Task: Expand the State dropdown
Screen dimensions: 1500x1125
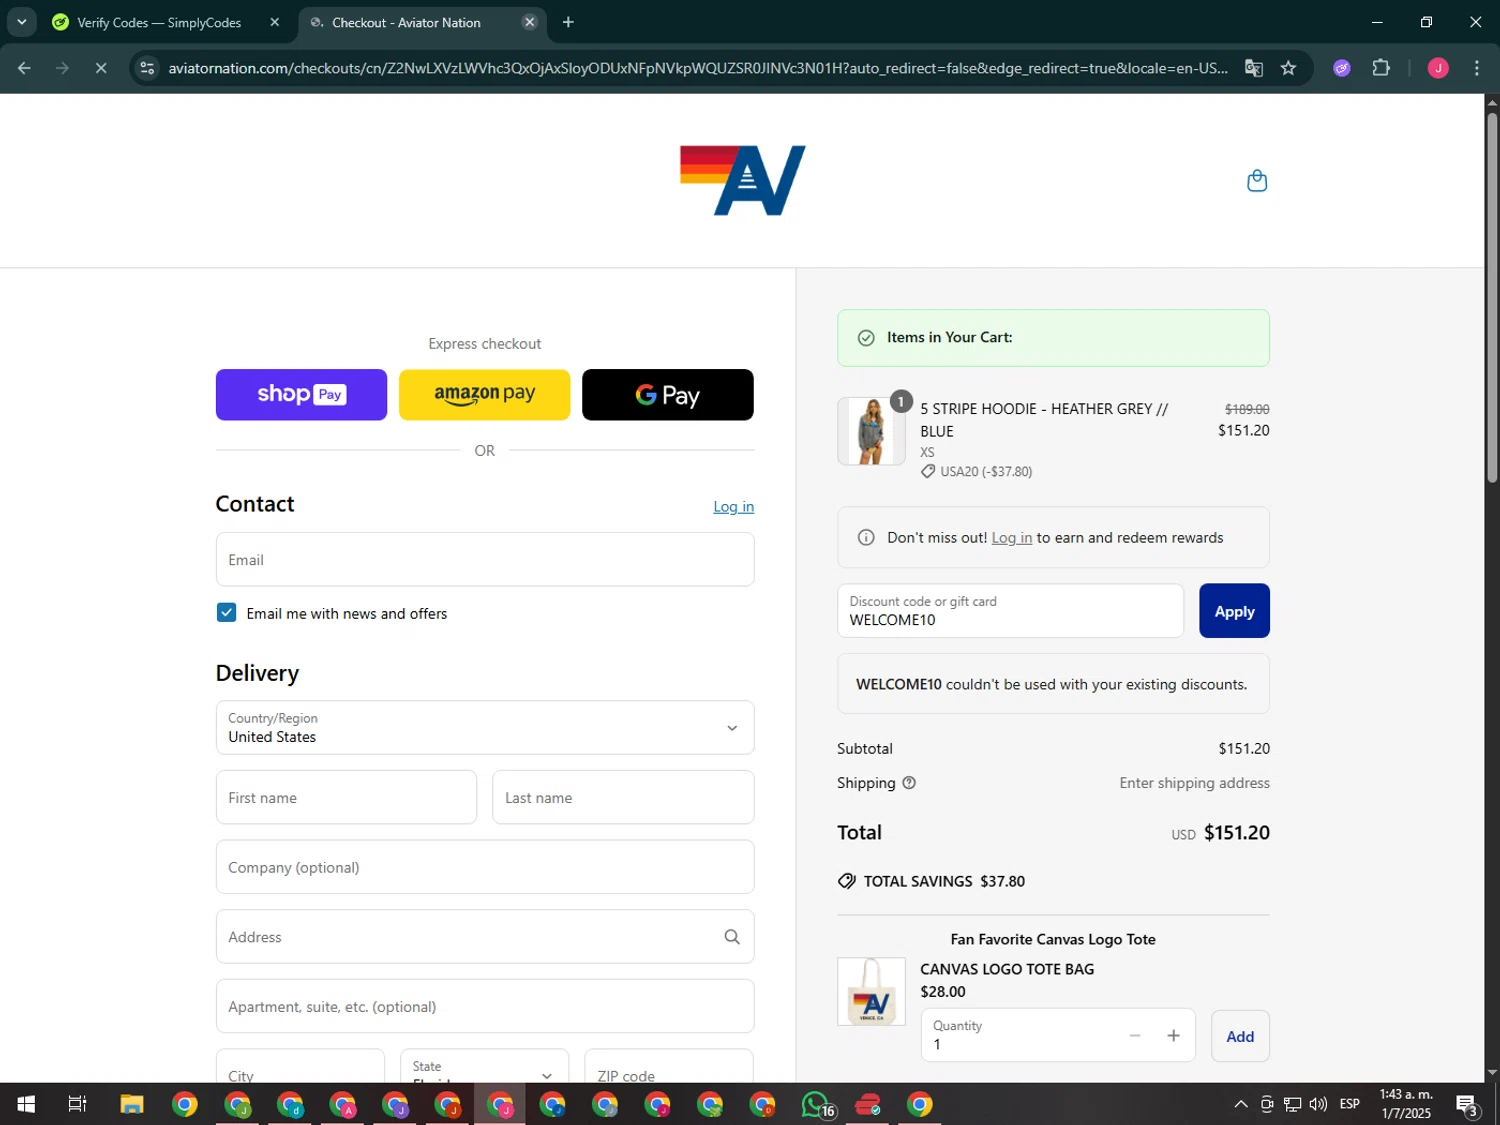Action: click(x=484, y=1066)
